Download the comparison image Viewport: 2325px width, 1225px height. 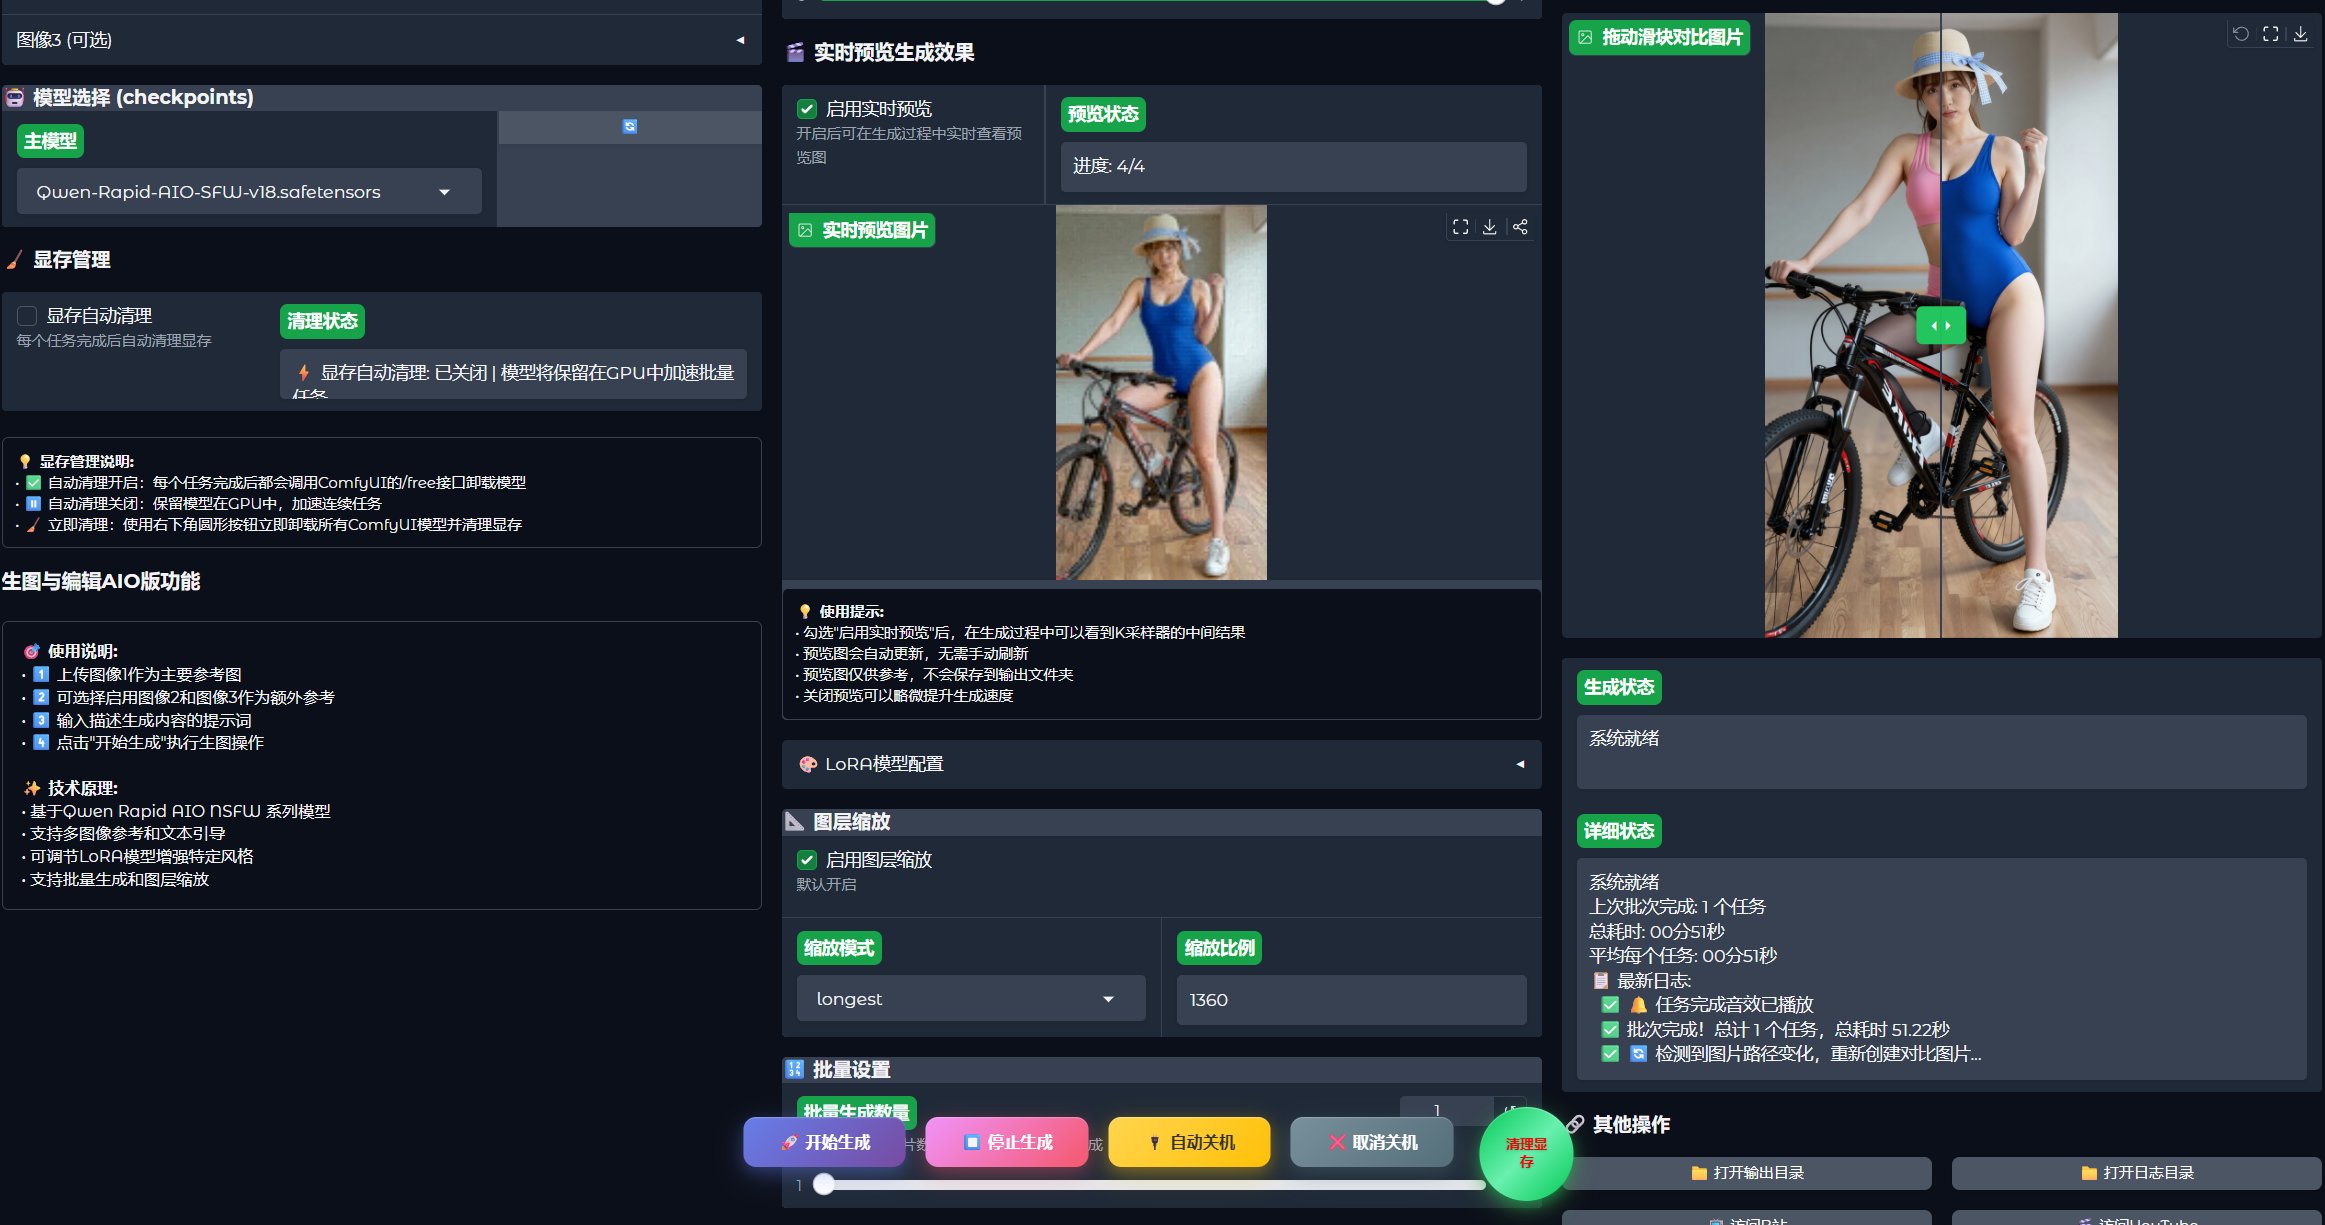(x=2301, y=34)
